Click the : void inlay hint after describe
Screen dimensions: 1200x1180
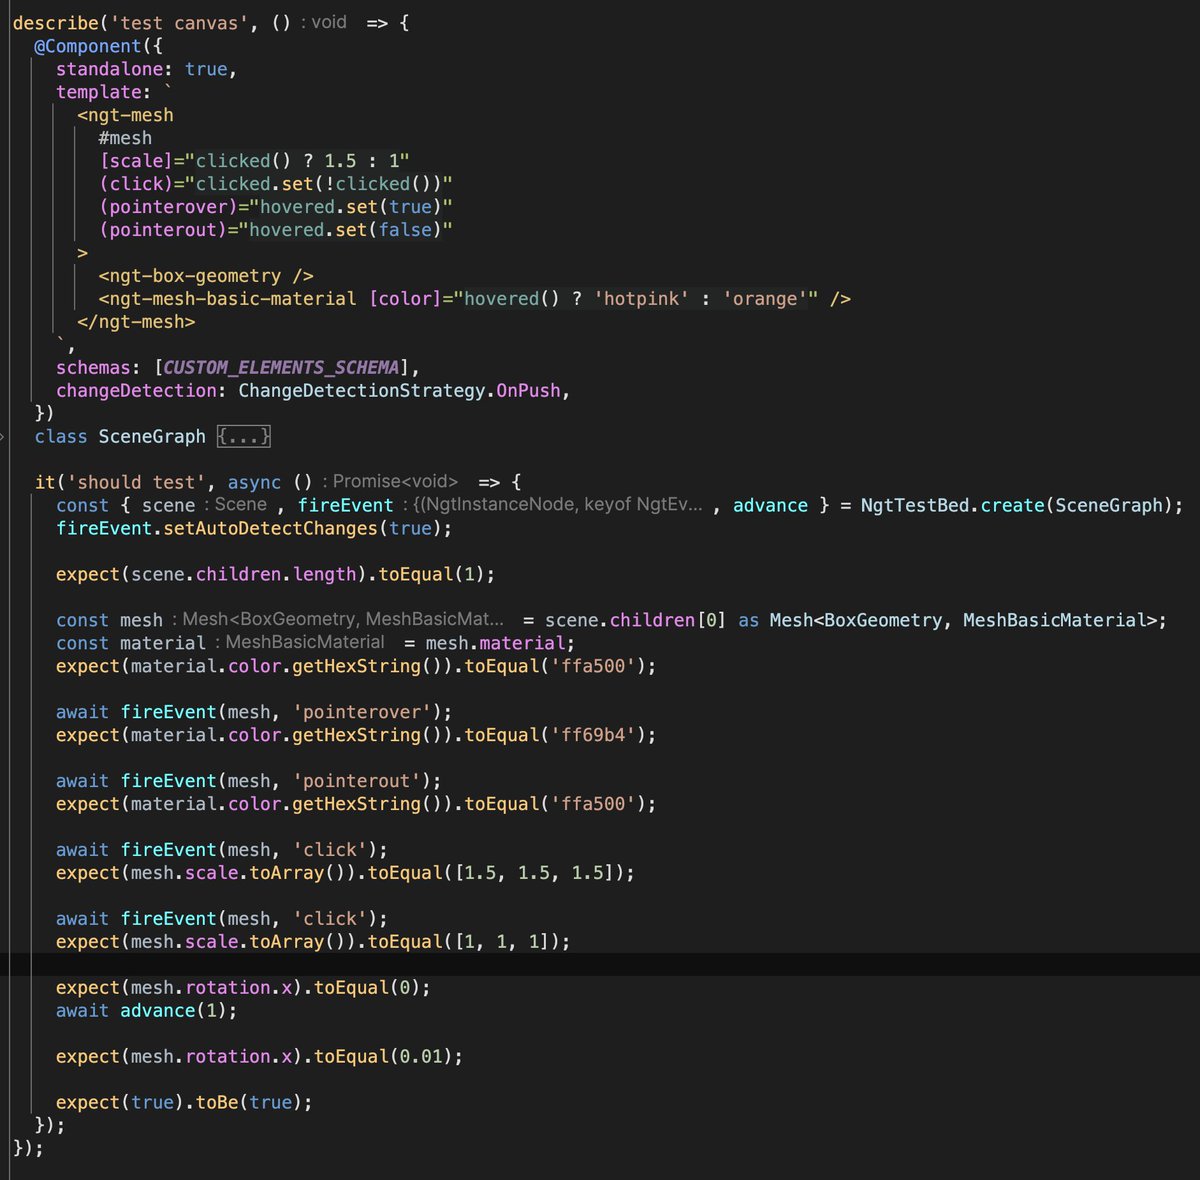click(x=323, y=22)
